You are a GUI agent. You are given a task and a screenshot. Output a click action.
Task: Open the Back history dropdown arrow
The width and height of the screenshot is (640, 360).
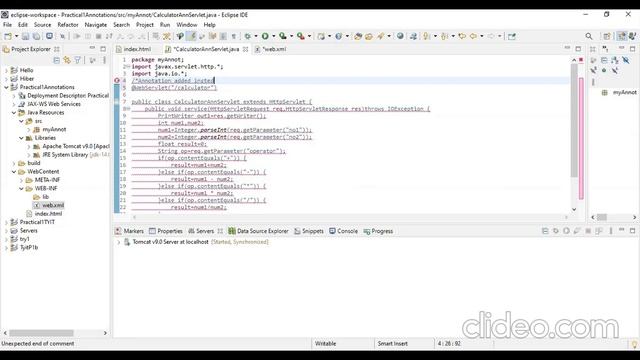tap(482, 36)
